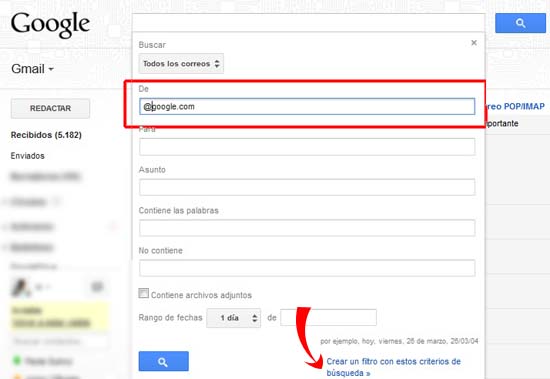Open the Enviados folder

[x=27, y=156]
